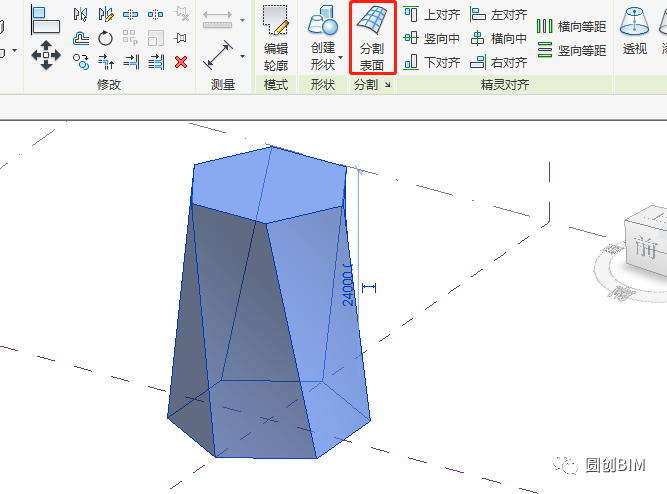Select Trim/Extend Single Element tool
Screen dimensions: 667x494
131,62
